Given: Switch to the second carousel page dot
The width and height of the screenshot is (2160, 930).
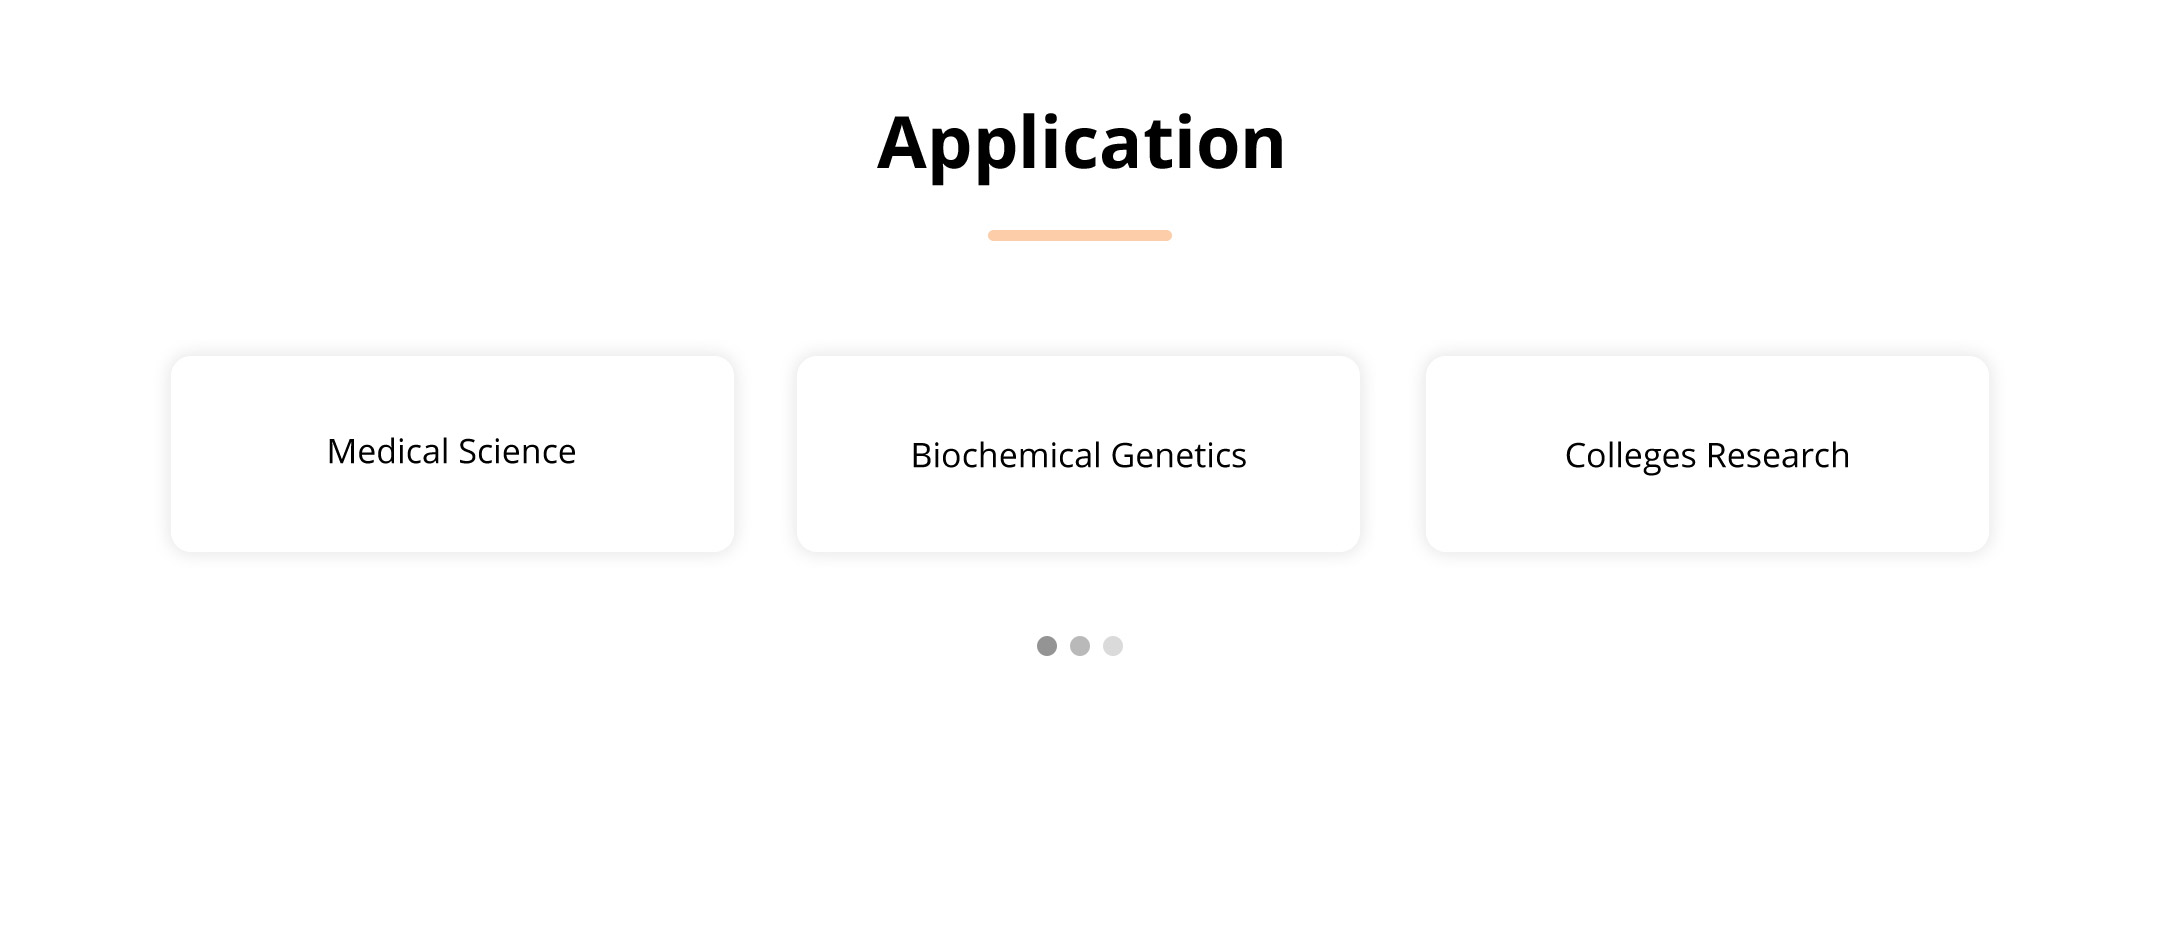Looking at the screenshot, I should [x=1080, y=646].
